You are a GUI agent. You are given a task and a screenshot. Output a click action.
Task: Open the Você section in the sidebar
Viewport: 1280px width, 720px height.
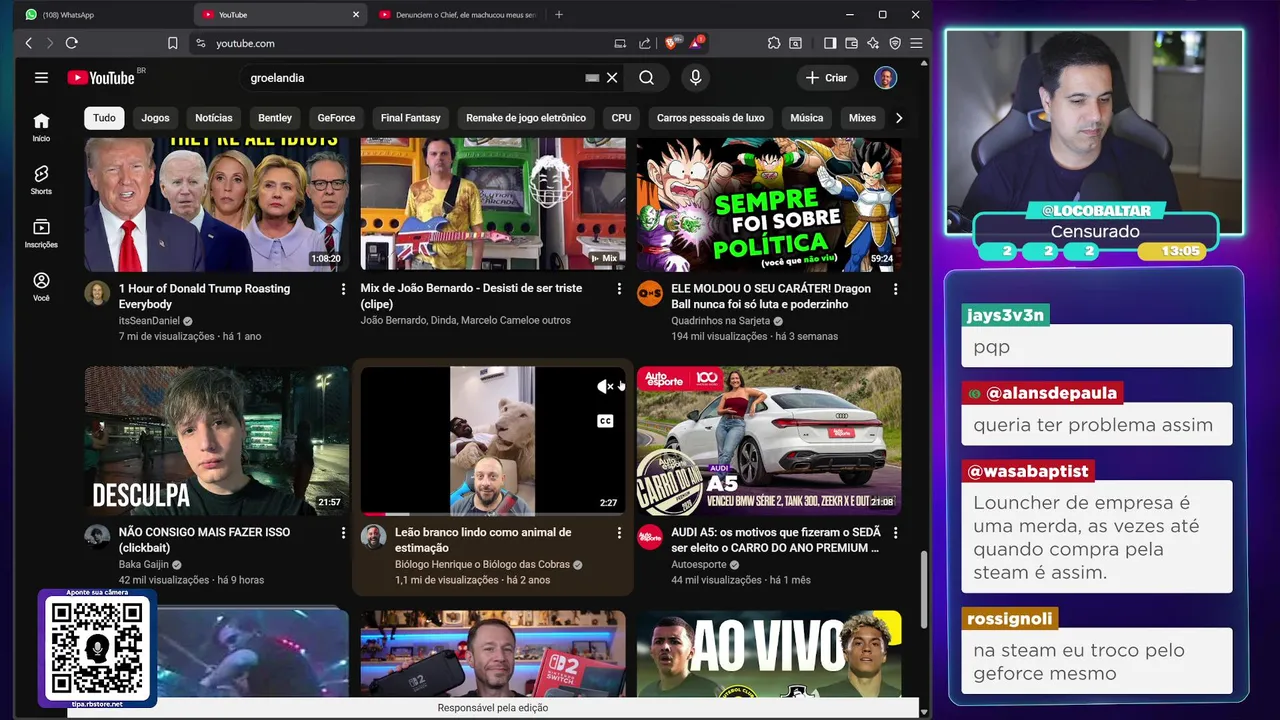coord(41,287)
